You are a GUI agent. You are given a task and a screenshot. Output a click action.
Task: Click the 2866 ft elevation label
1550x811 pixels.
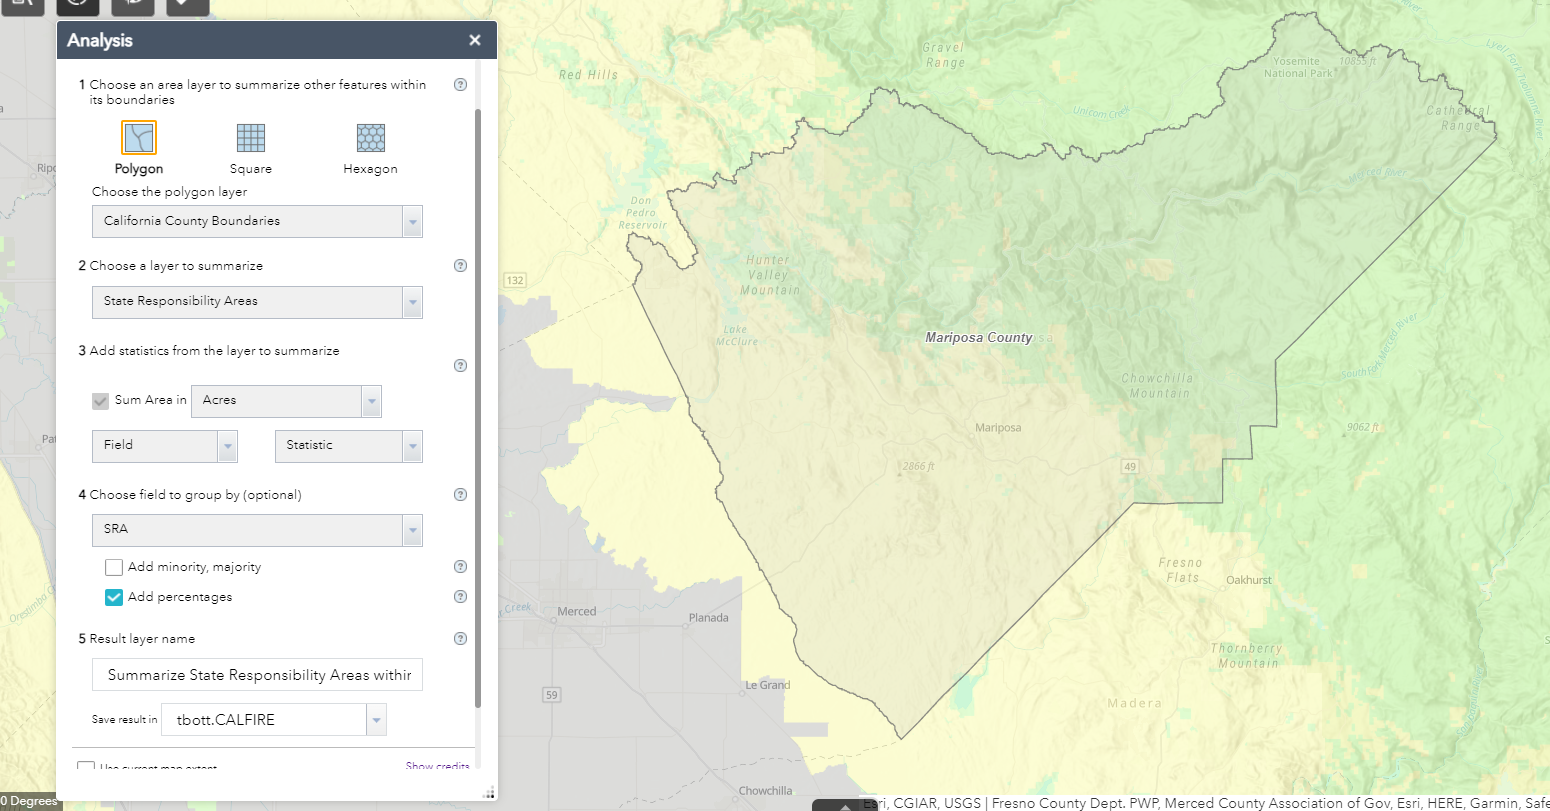918,467
